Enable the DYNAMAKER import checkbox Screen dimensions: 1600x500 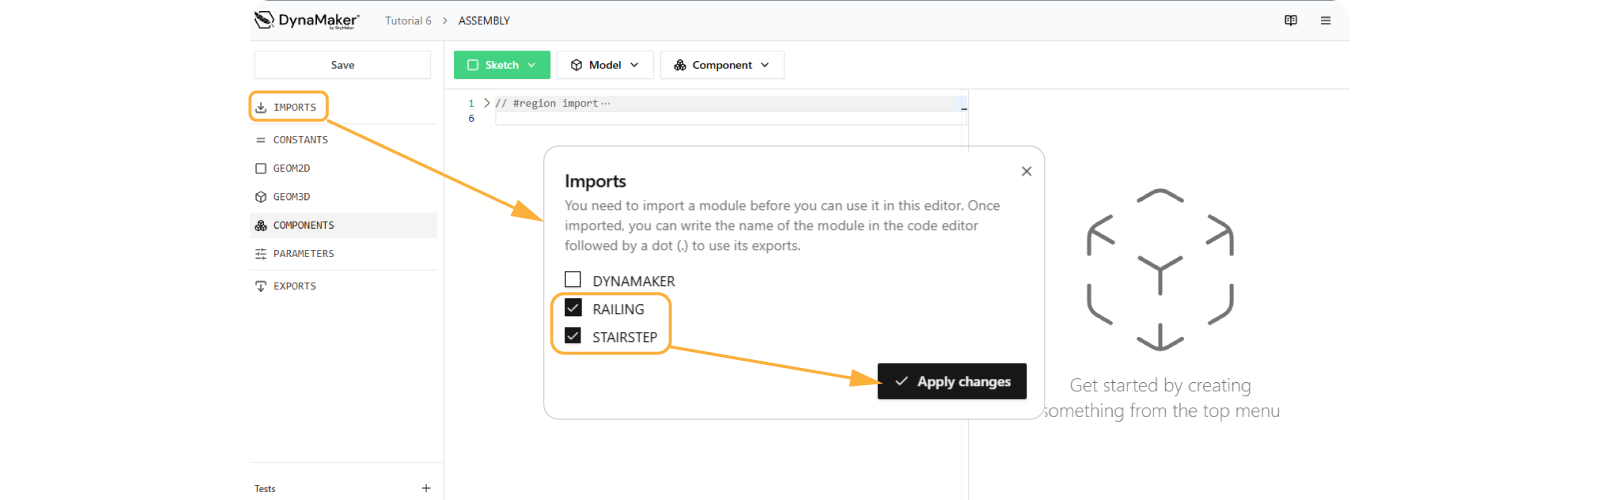point(573,280)
